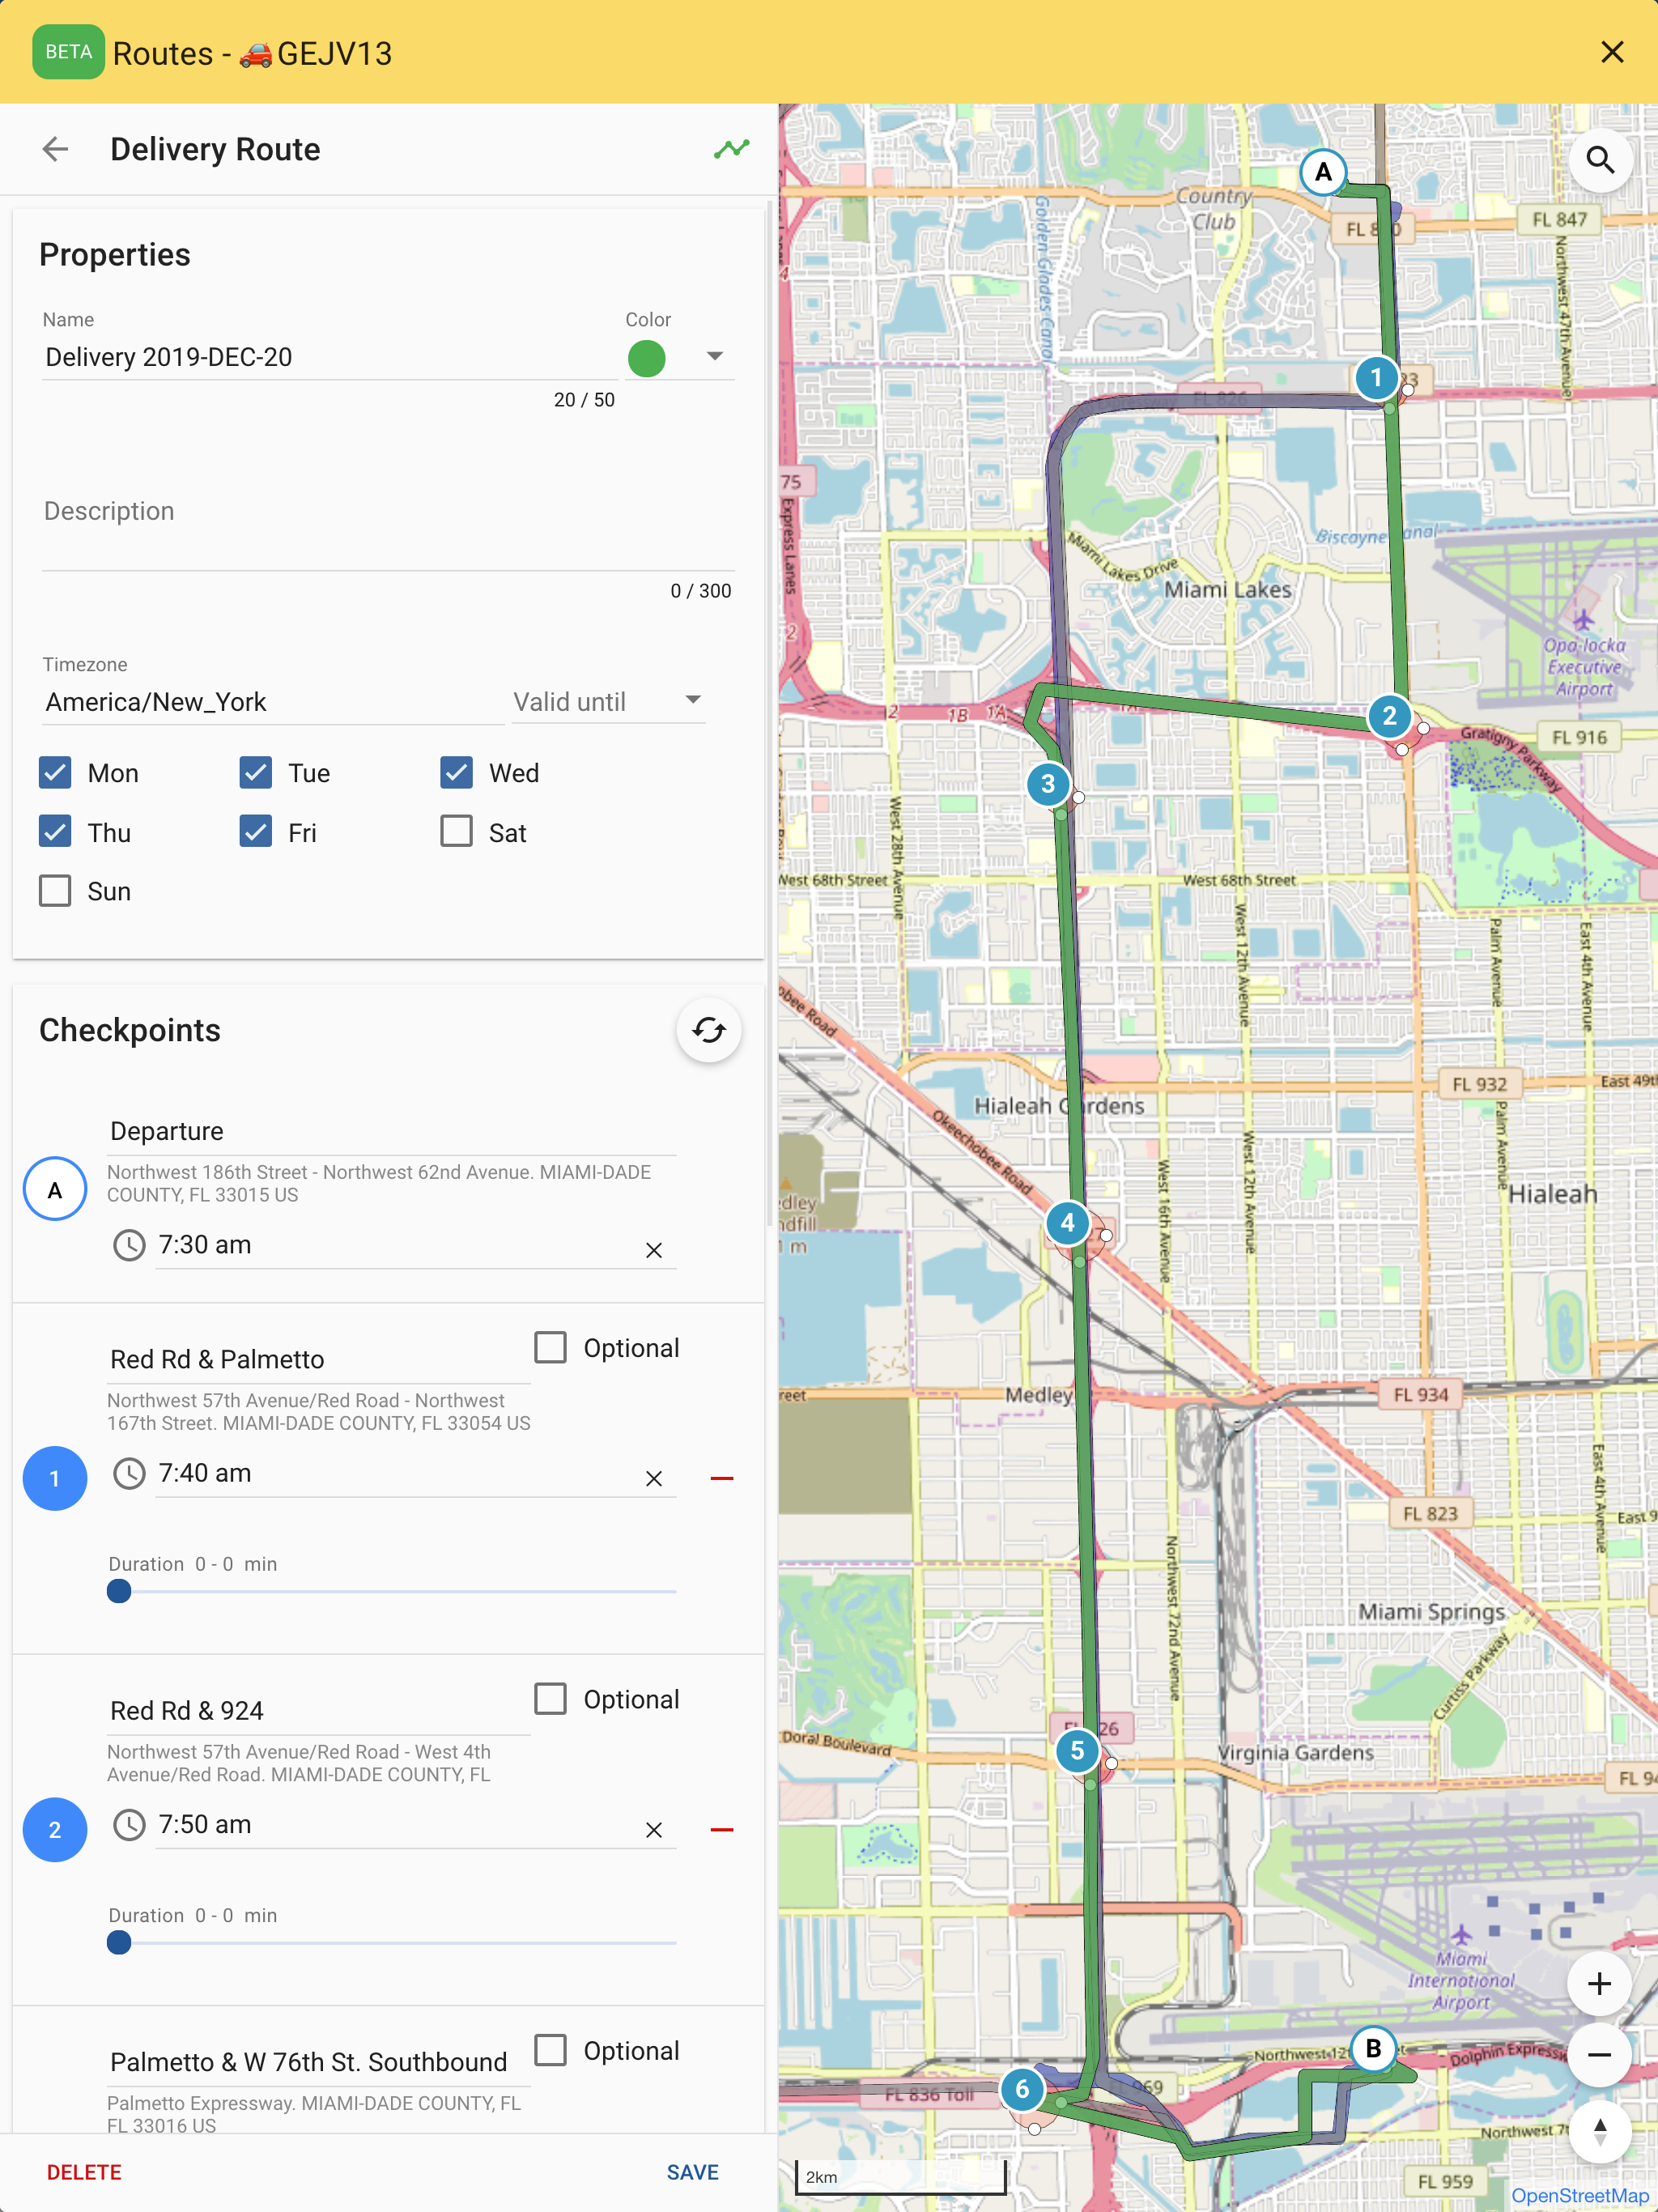Click SAVE route button

pos(692,2173)
